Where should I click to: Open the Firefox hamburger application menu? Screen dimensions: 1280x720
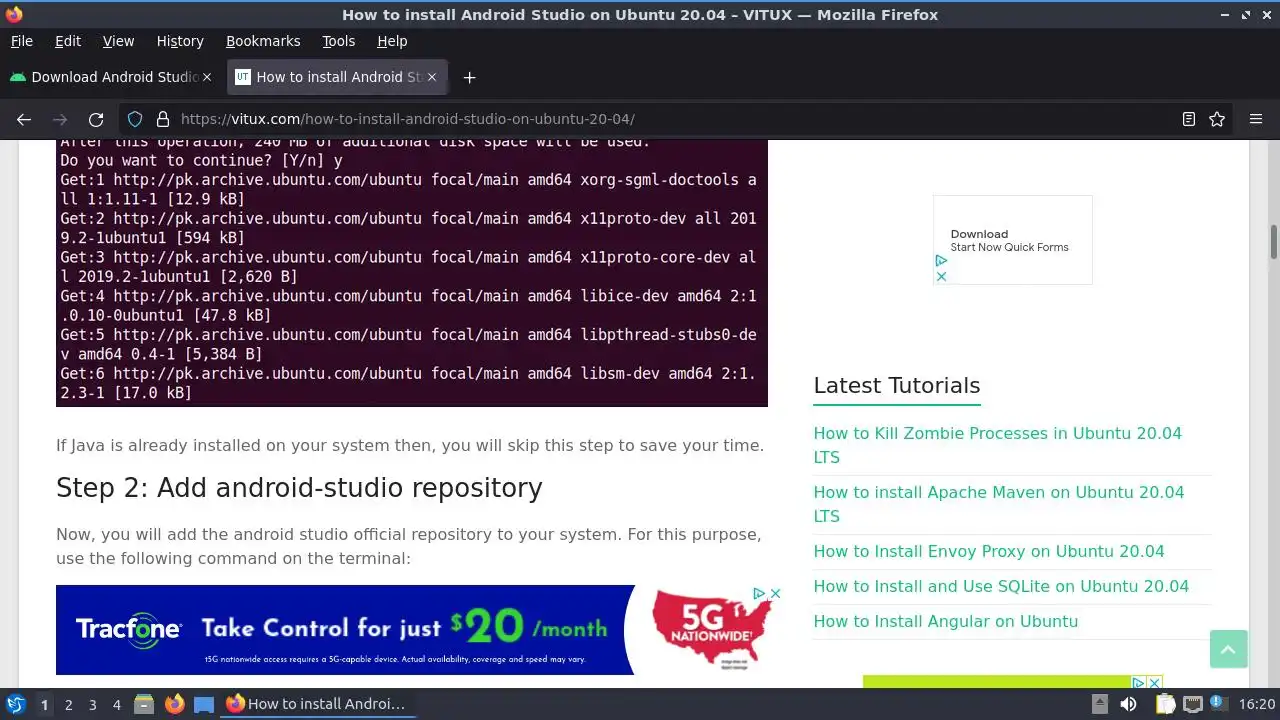(x=1256, y=119)
